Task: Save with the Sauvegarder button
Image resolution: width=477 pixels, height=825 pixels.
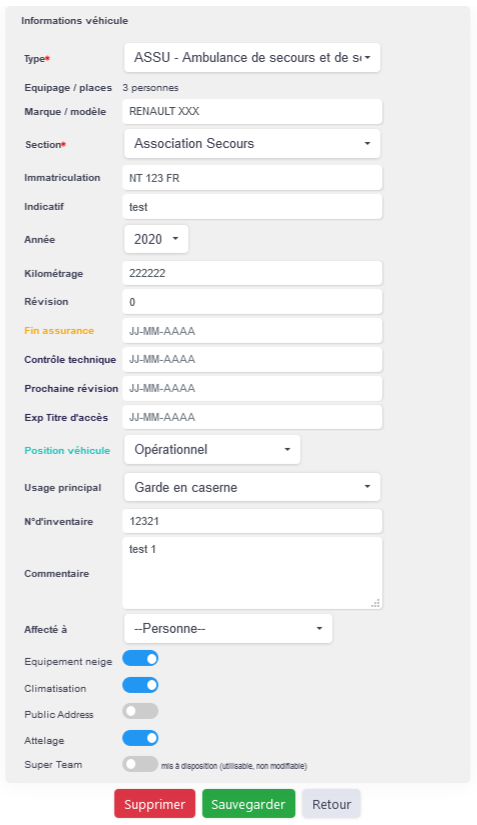Action: pyautogui.click(x=248, y=804)
